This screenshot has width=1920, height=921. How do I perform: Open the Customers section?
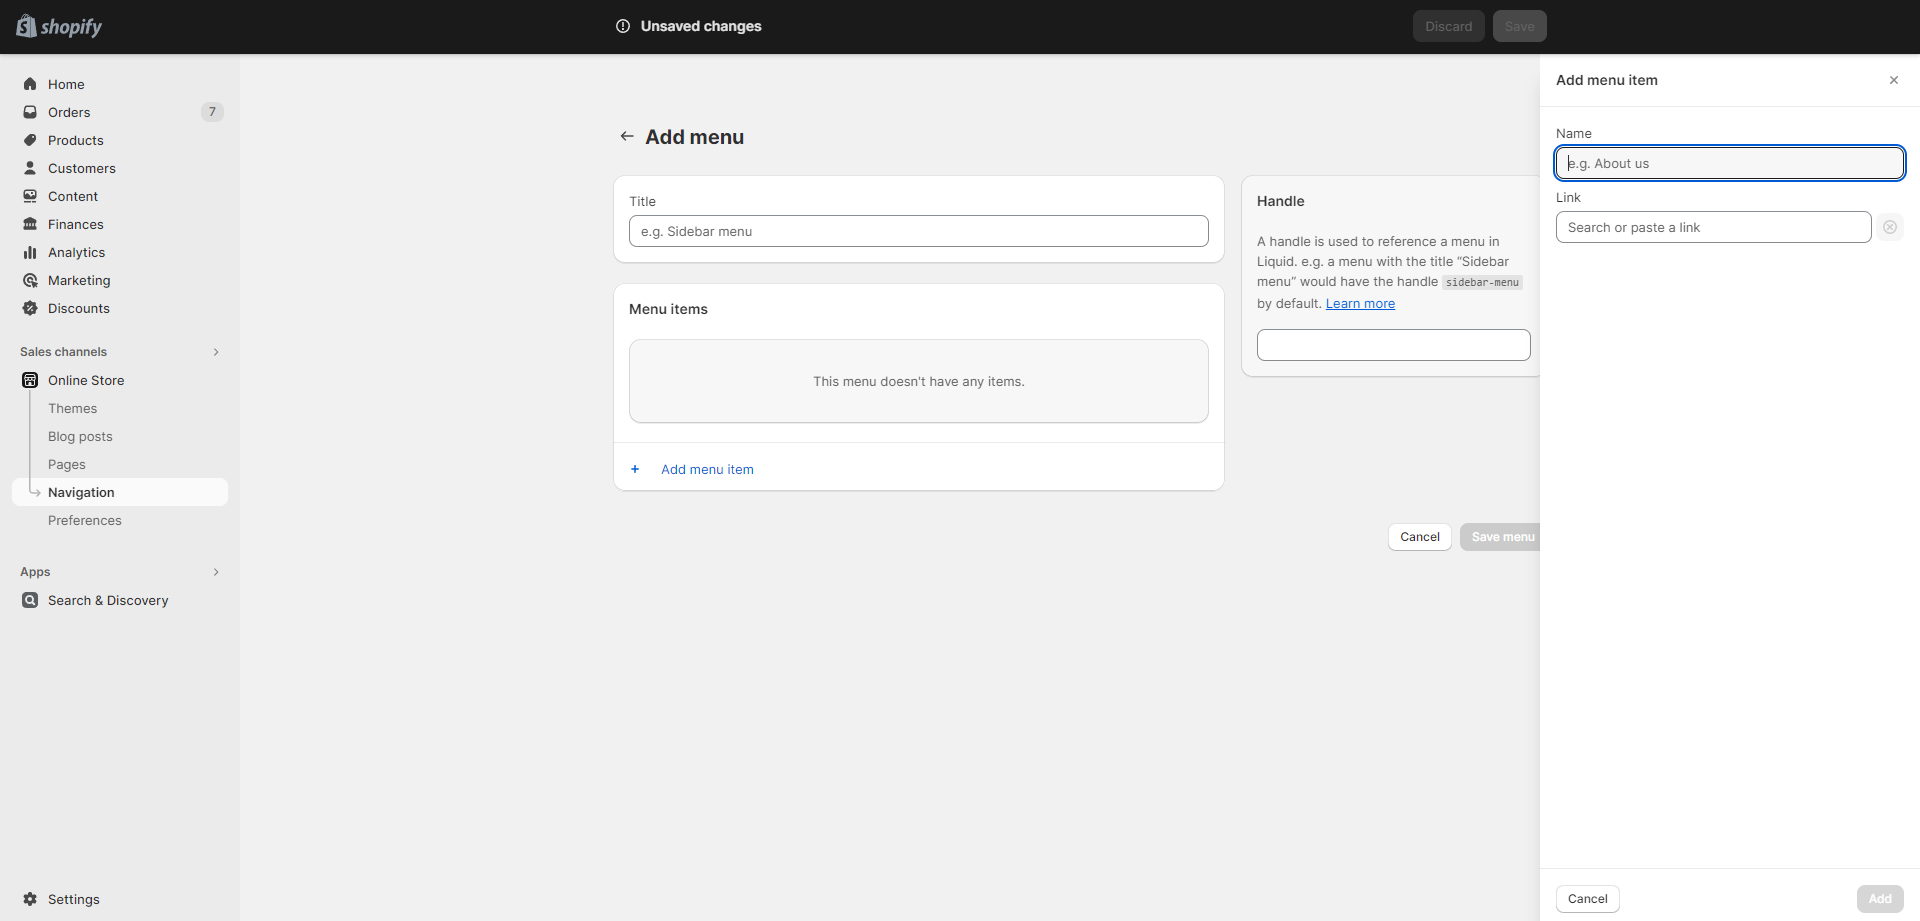[82, 168]
